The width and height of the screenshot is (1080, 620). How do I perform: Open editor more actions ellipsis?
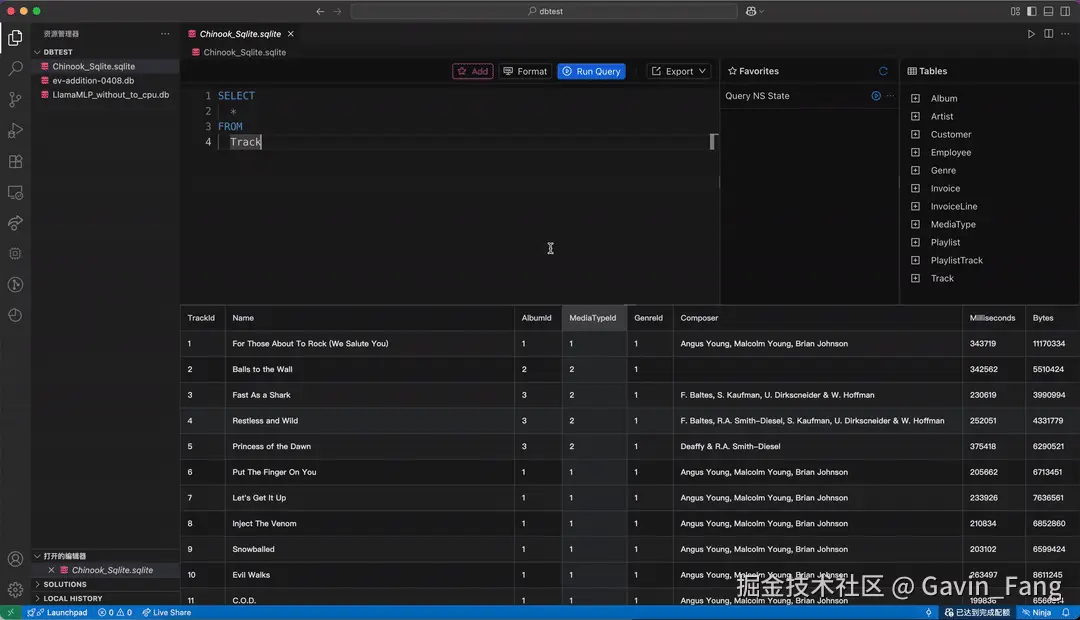(x=1066, y=34)
